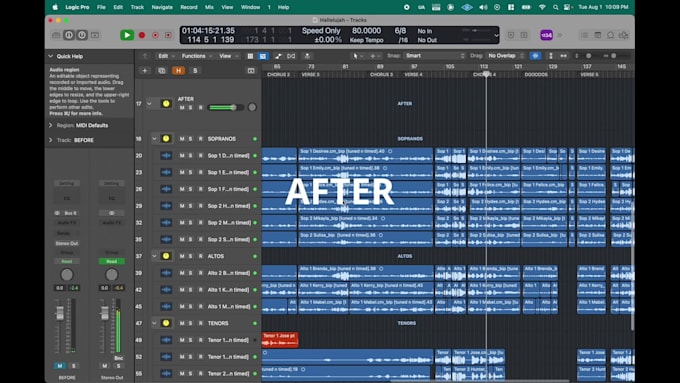
Task: Open the Drag No Overlap dropdown
Action: click(x=505, y=56)
